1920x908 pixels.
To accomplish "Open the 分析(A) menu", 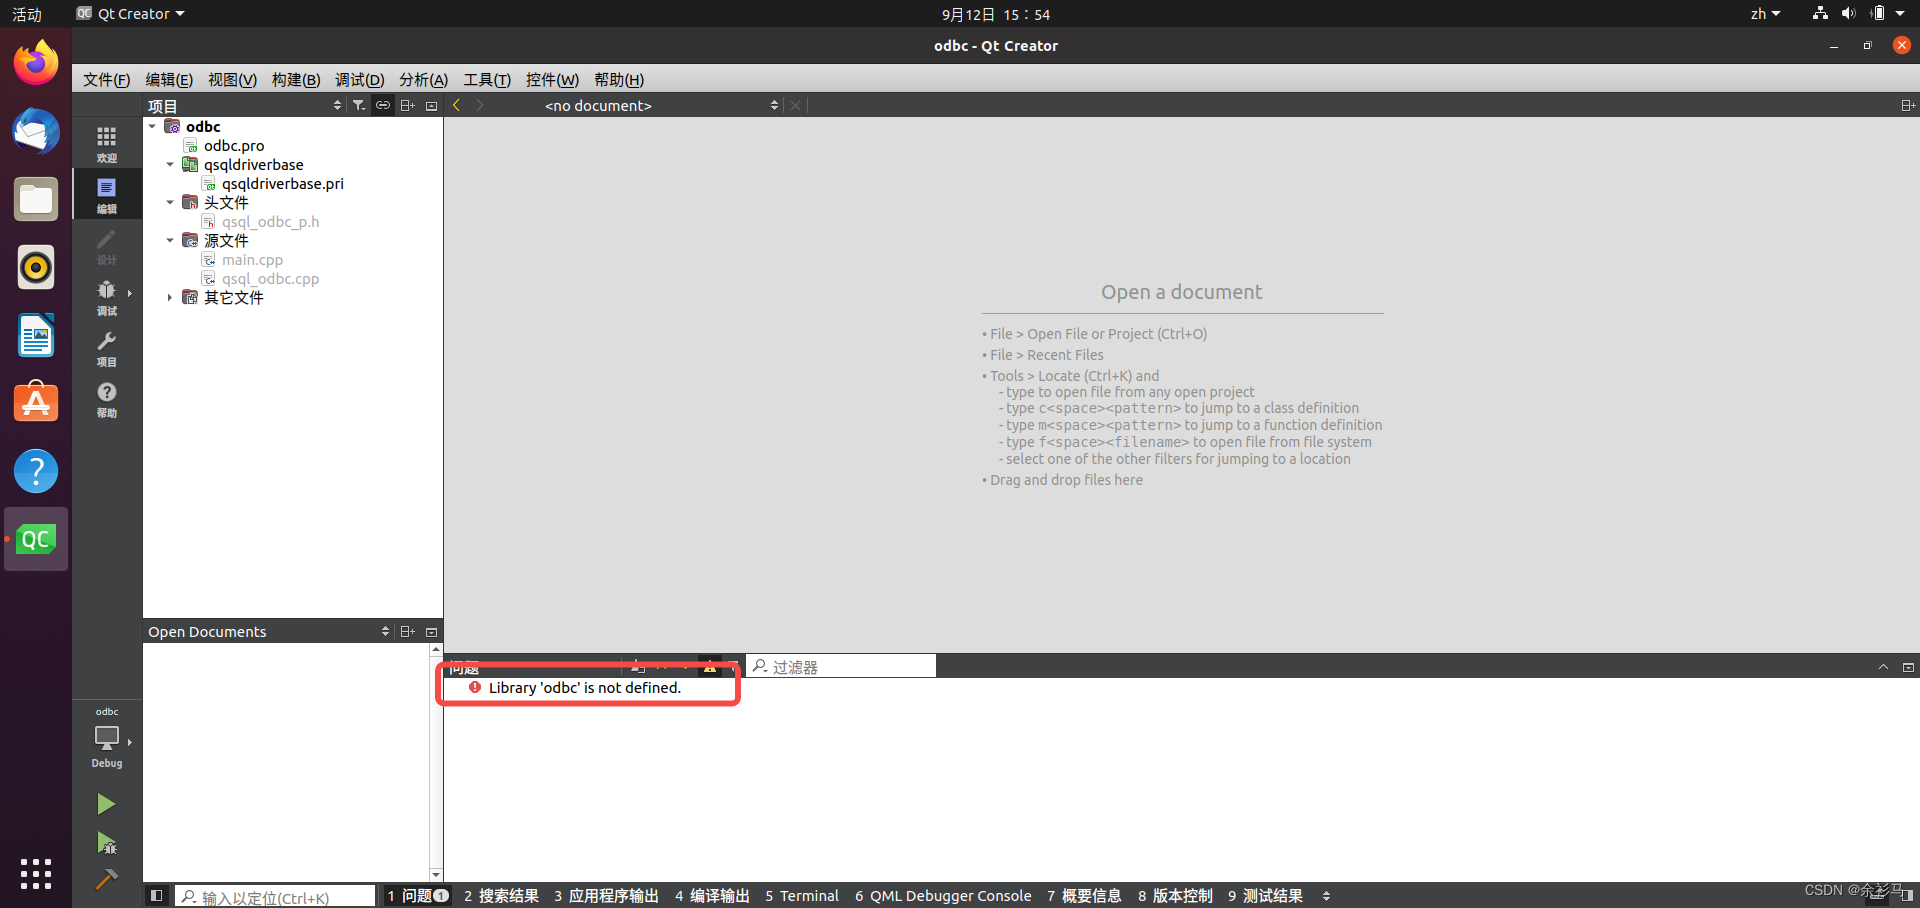I will (x=423, y=80).
